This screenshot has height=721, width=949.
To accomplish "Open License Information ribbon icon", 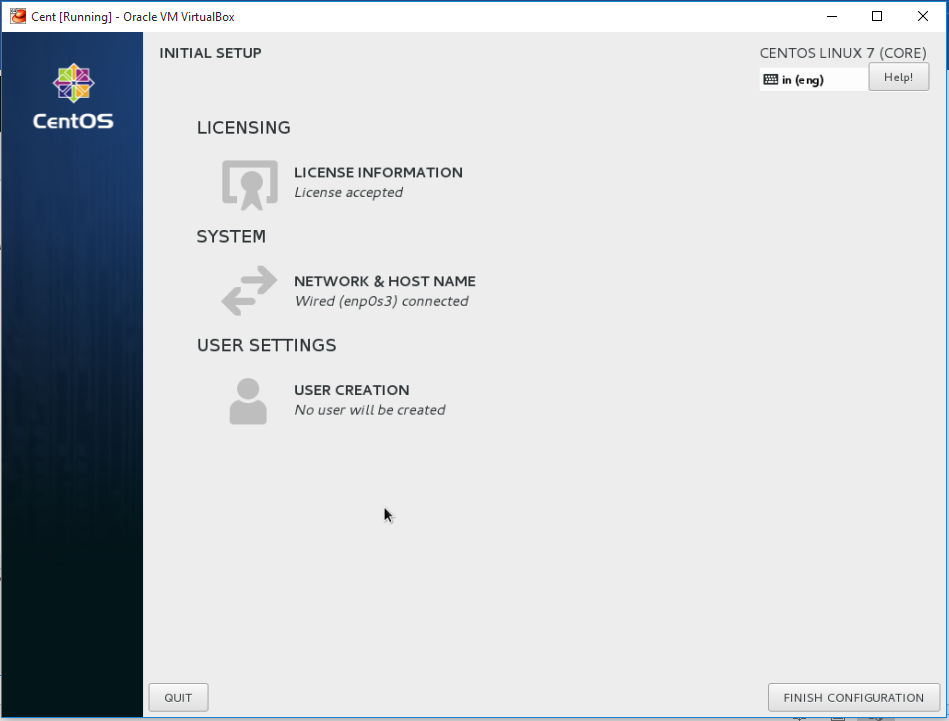I will coord(250,185).
